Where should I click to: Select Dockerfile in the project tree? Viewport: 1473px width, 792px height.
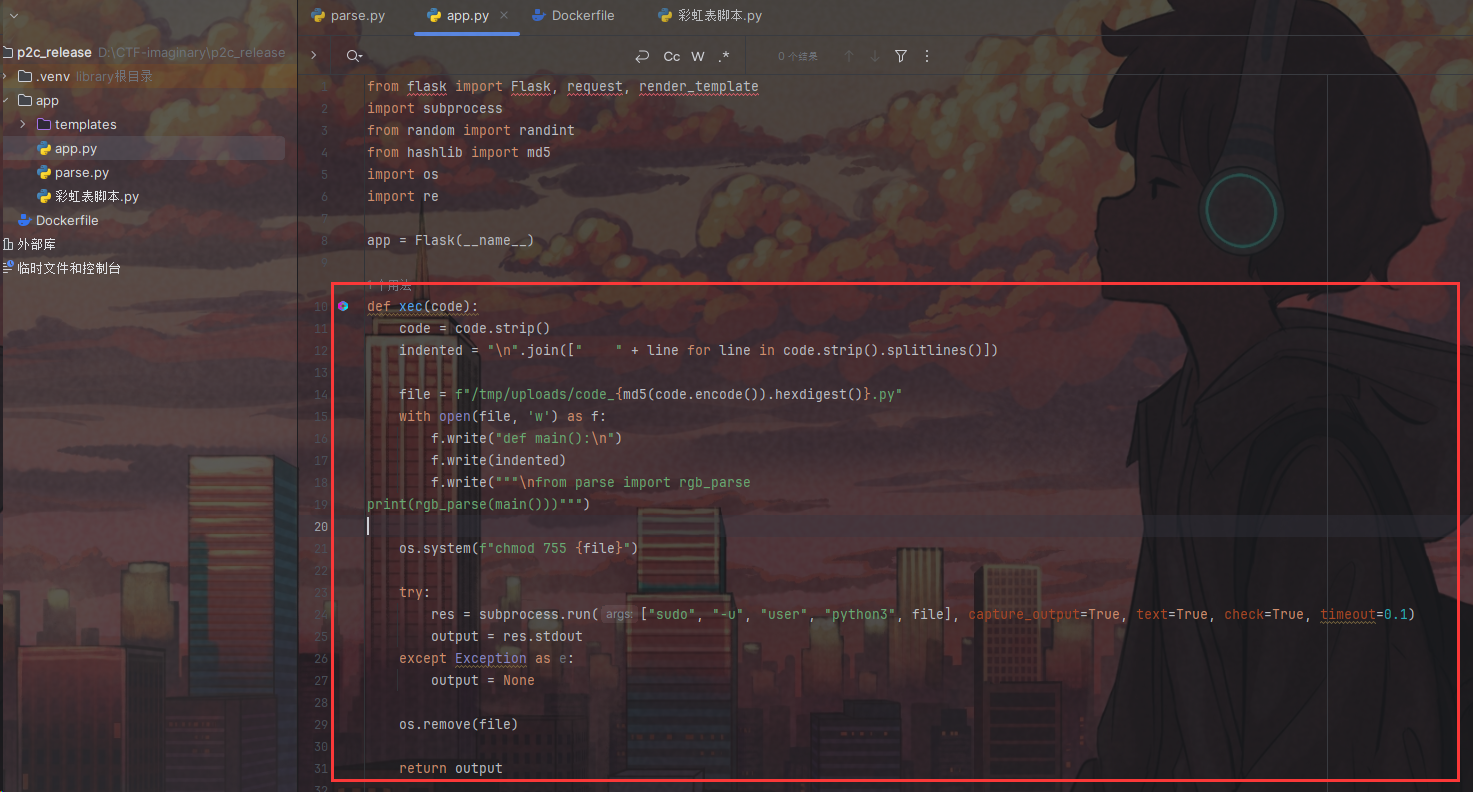66,220
